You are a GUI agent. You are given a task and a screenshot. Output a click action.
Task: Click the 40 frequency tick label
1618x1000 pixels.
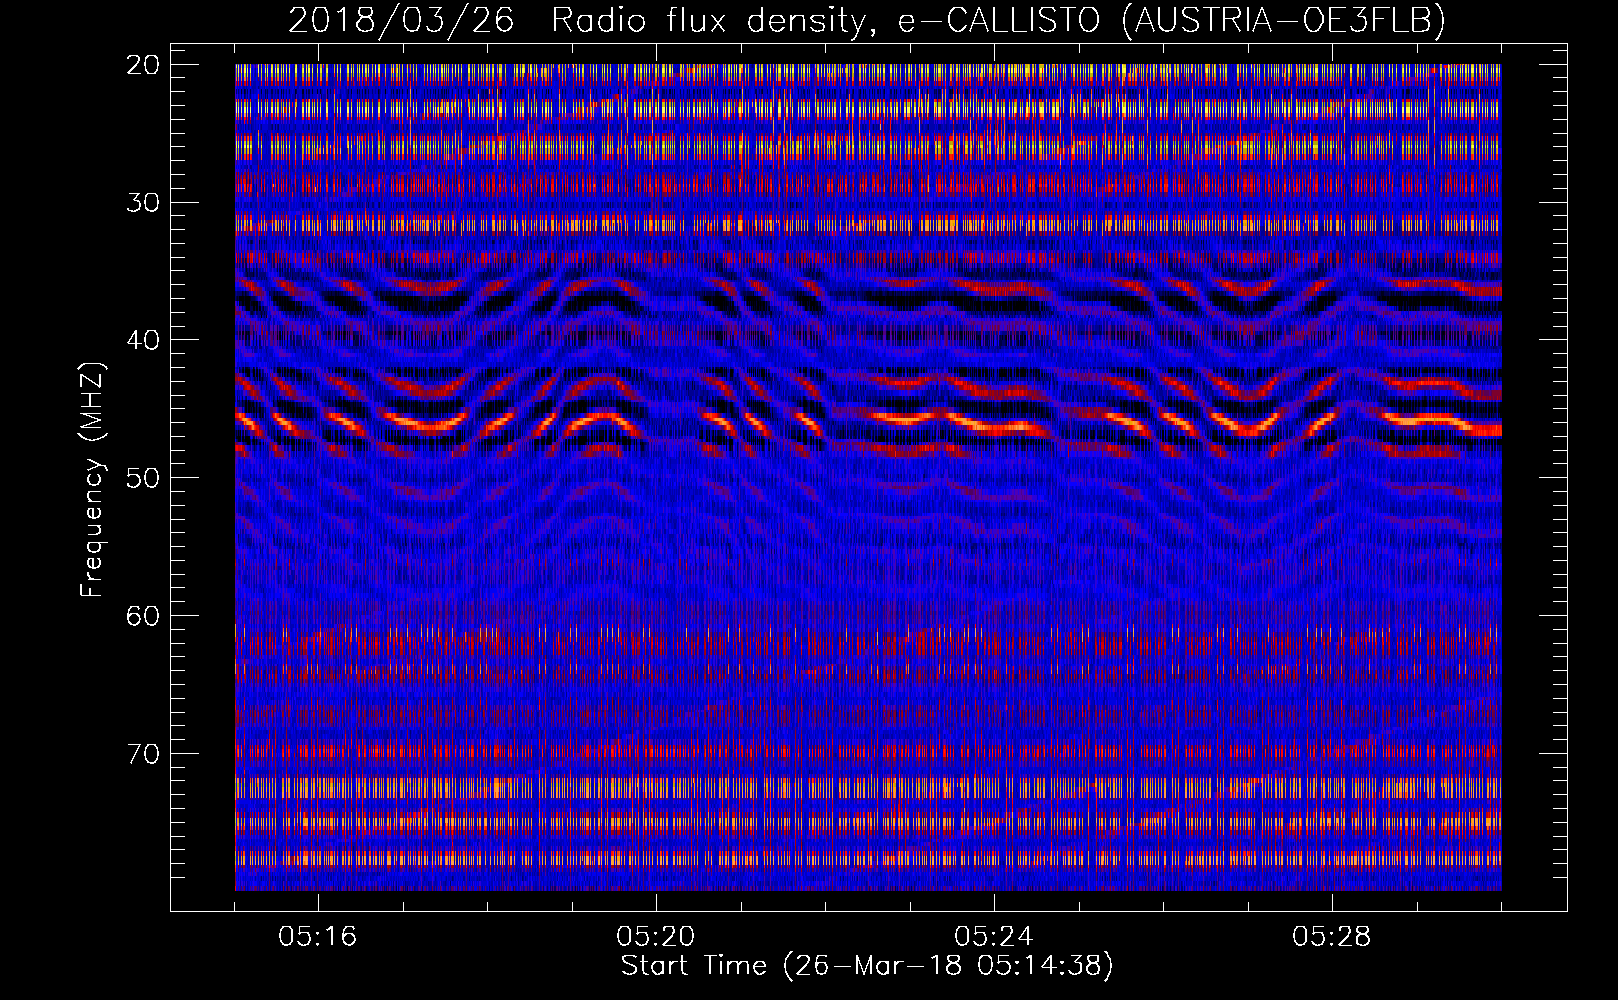(143, 340)
